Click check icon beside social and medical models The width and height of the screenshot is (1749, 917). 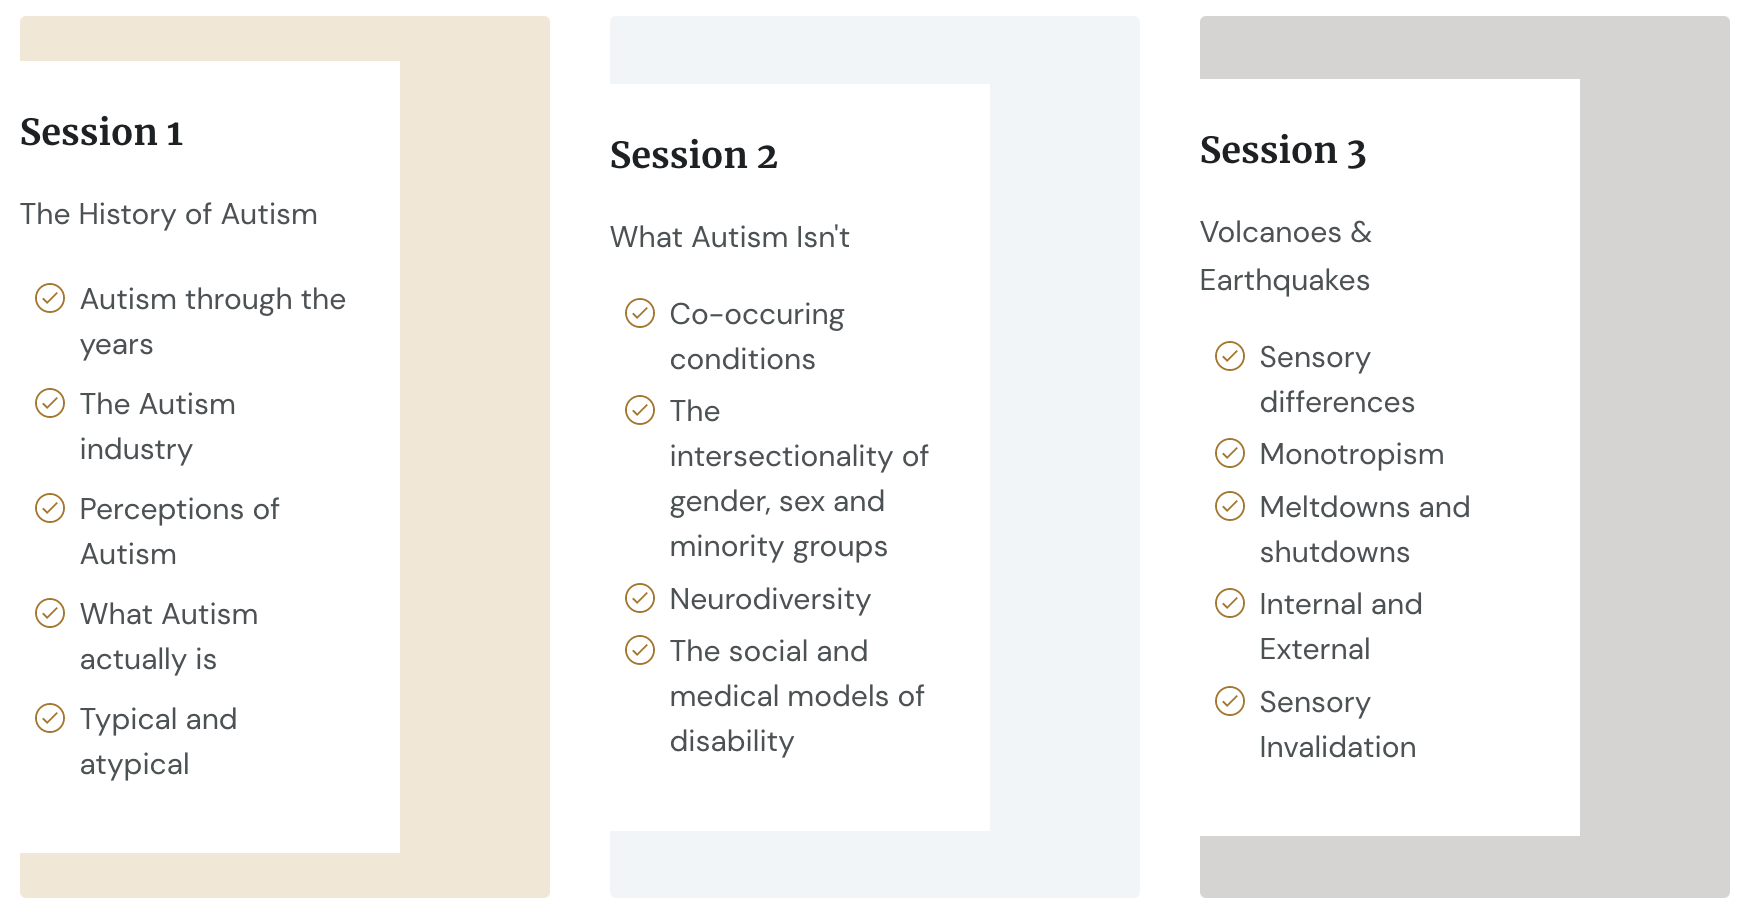coord(640,650)
